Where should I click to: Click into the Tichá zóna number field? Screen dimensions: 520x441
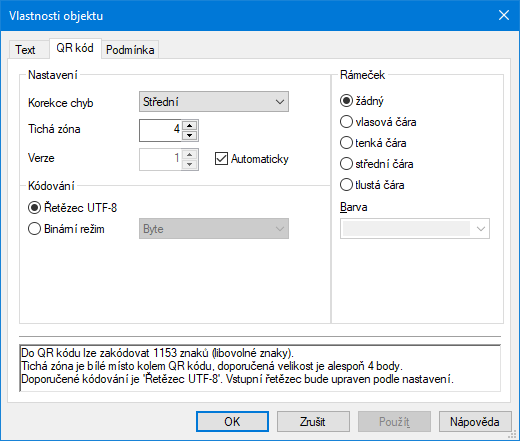[x=160, y=130]
